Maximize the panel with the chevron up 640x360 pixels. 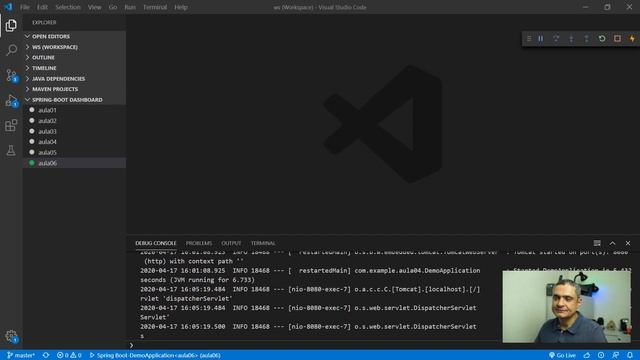point(613,243)
